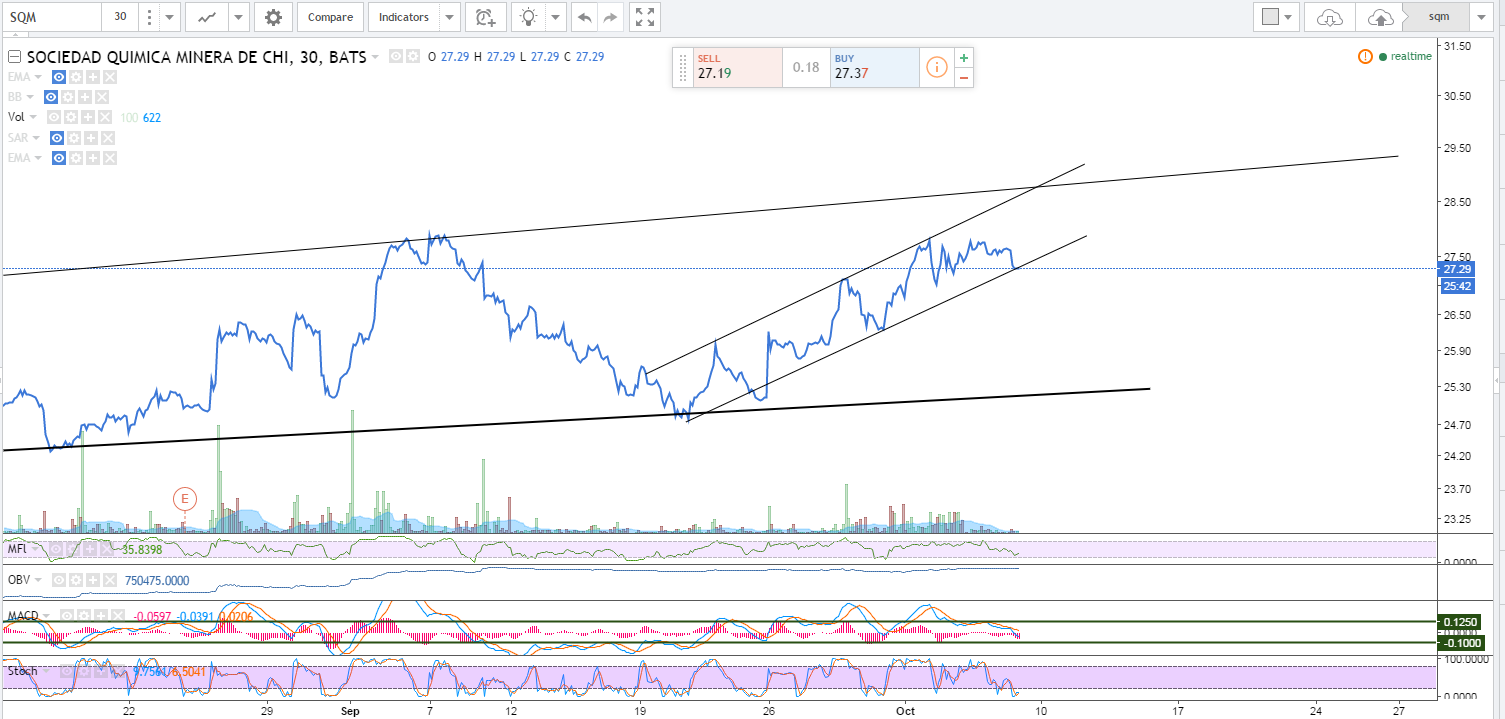Click the 0.18 spread quantity field

coord(806,67)
